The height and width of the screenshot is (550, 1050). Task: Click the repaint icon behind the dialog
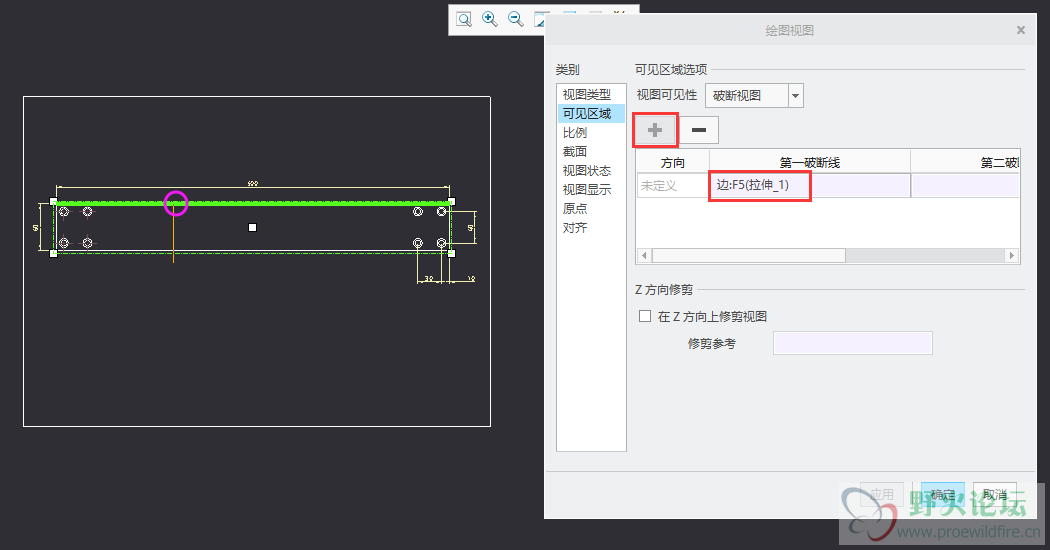539,19
